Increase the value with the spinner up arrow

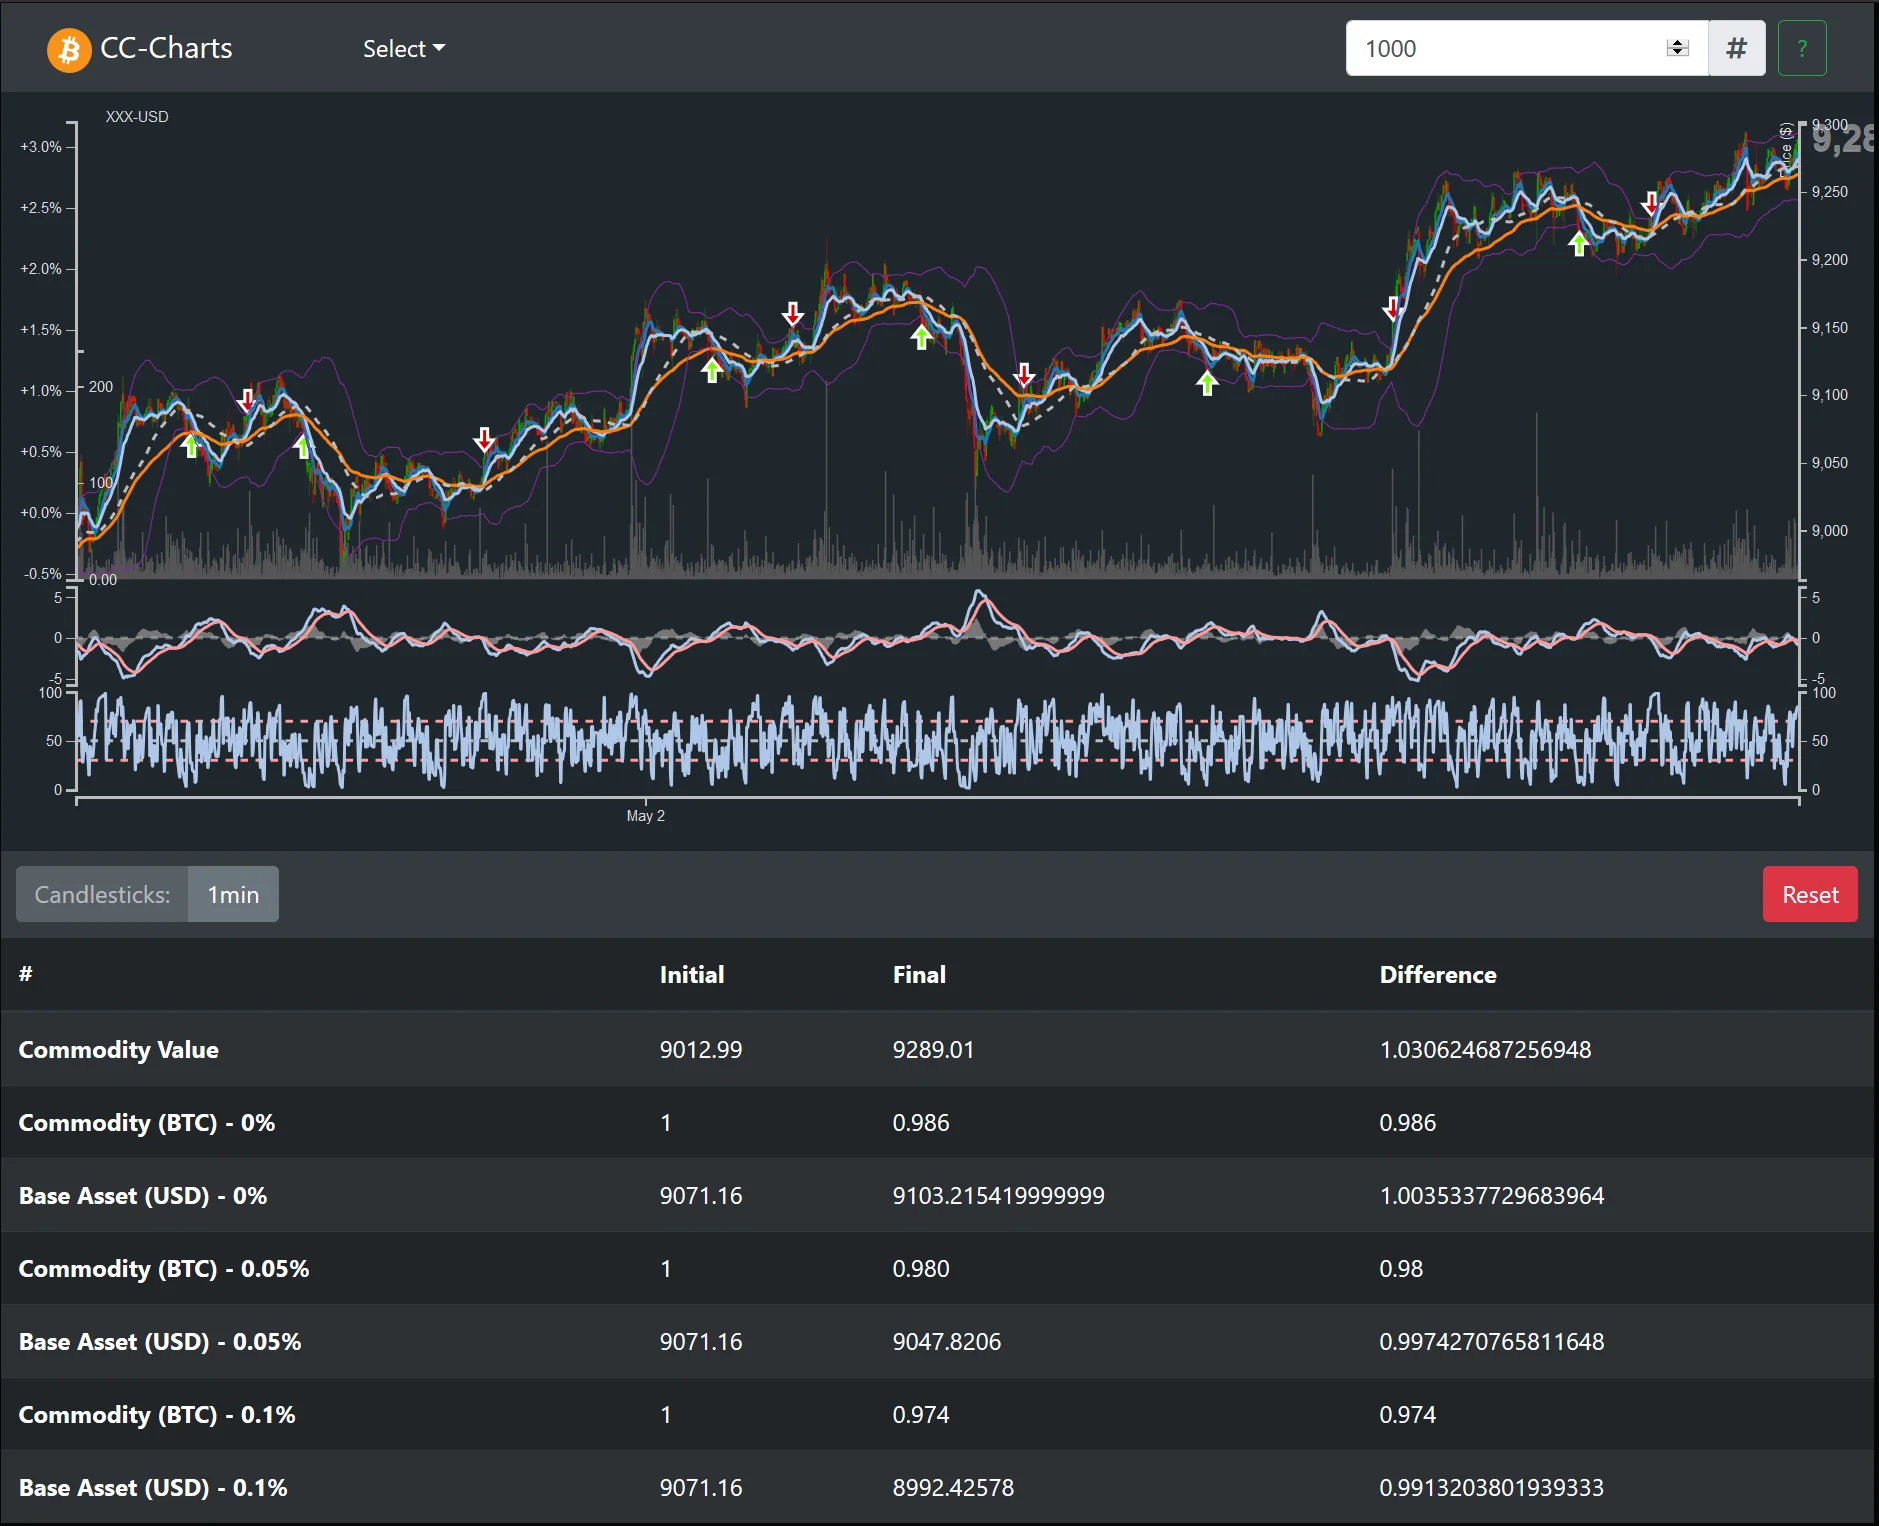click(x=1677, y=43)
